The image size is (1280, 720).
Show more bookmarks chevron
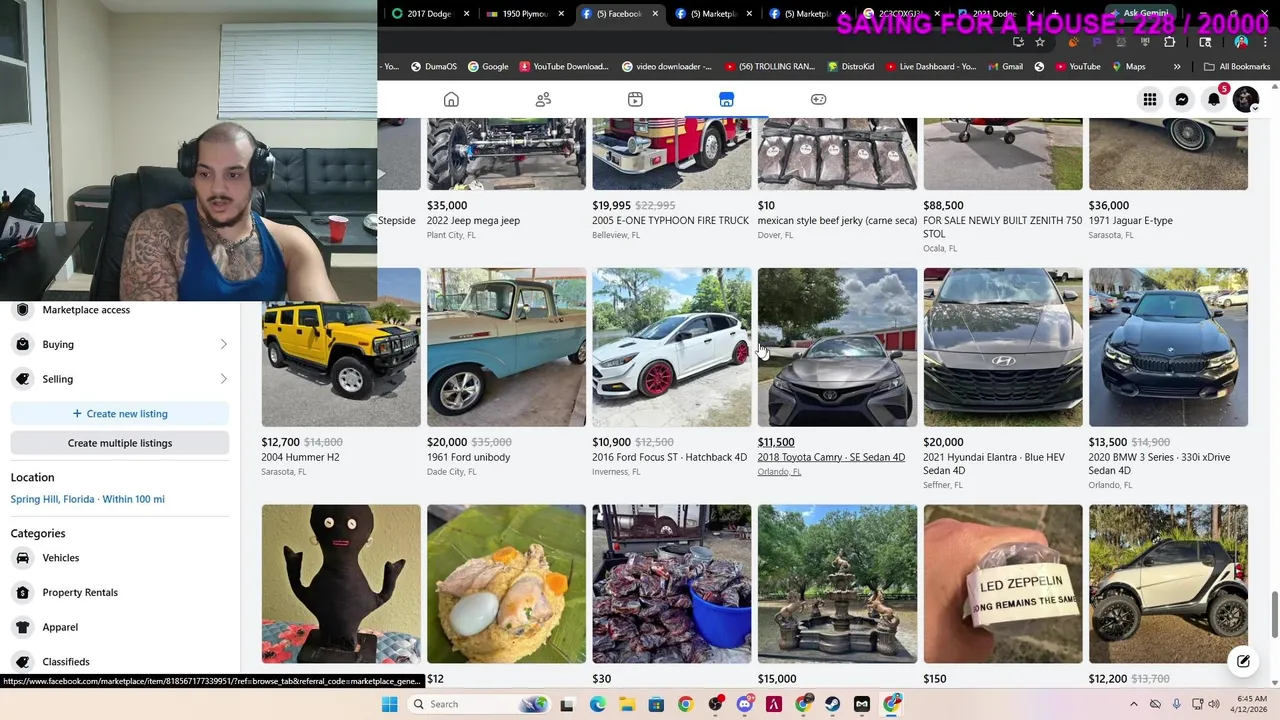point(1177,67)
